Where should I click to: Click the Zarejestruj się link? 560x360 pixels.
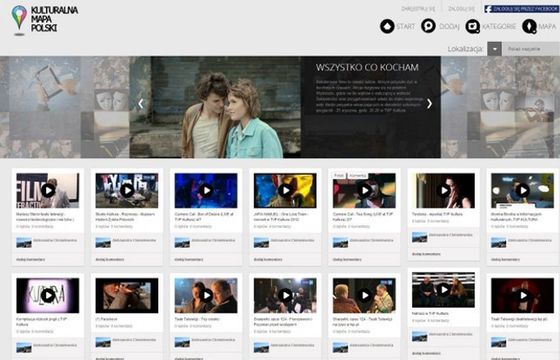point(418,9)
